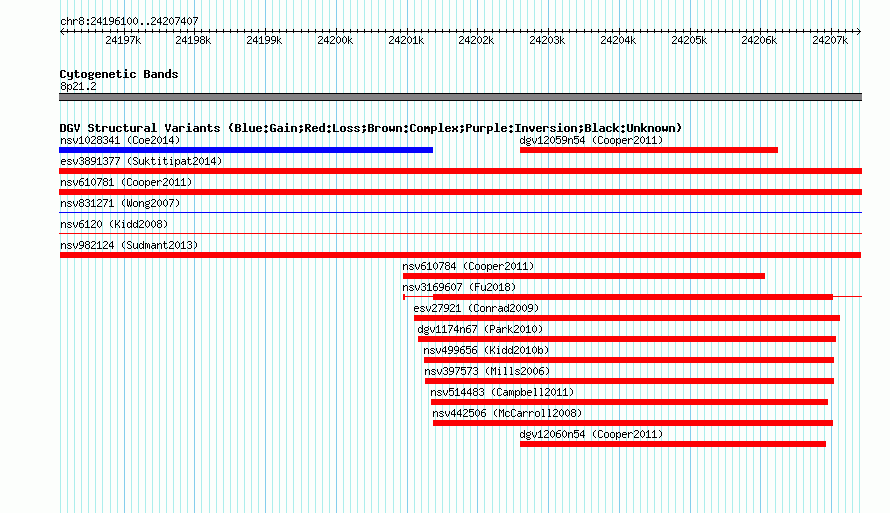Click the red dgv1174n67 loss bar
This screenshot has width=890, height=513.
pos(627,339)
